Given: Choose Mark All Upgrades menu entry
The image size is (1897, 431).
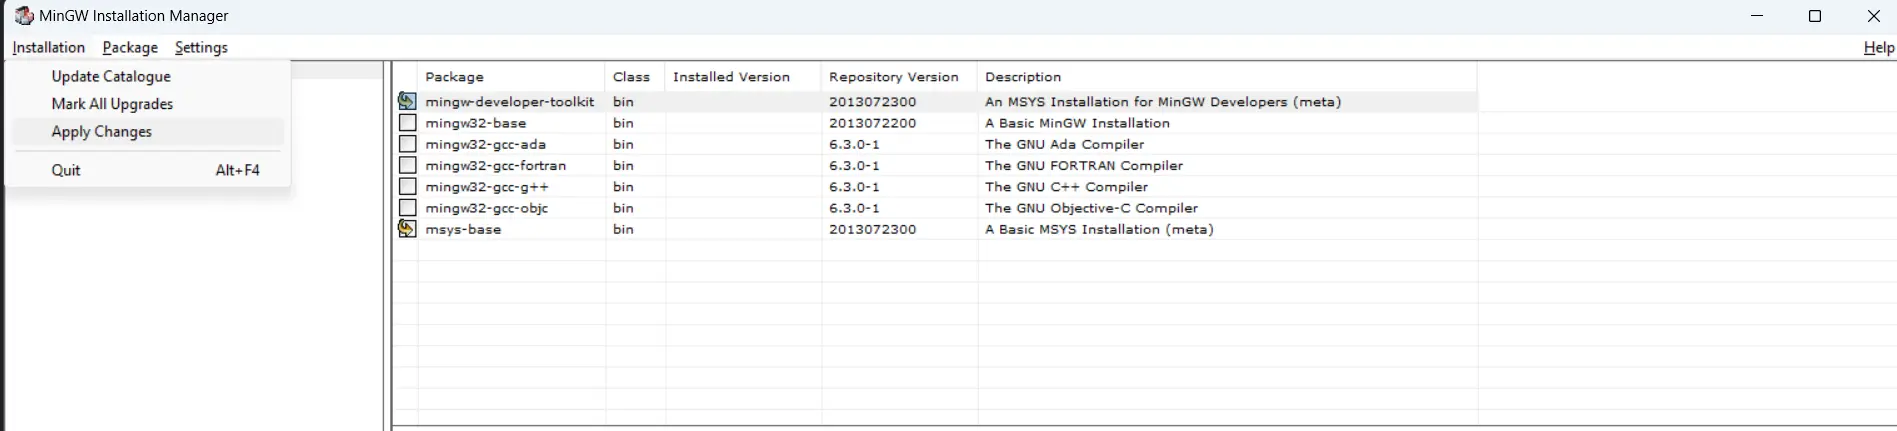Looking at the screenshot, I should coord(148,104).
